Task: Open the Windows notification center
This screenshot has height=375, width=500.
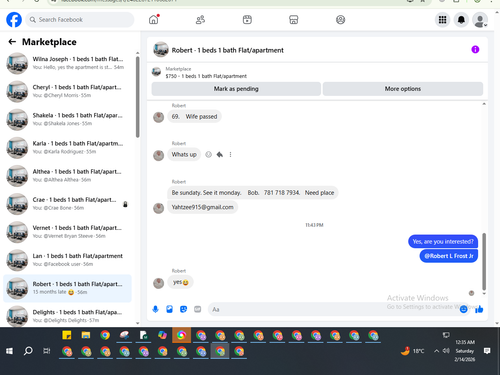Action: pos(487,351)
